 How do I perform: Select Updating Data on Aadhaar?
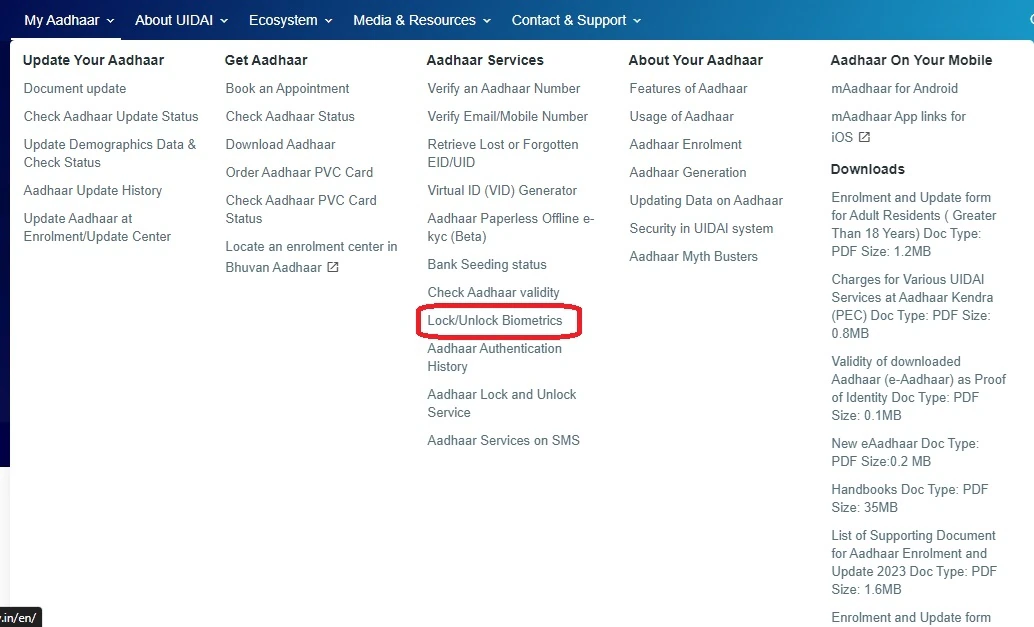[x=706, y=200]
